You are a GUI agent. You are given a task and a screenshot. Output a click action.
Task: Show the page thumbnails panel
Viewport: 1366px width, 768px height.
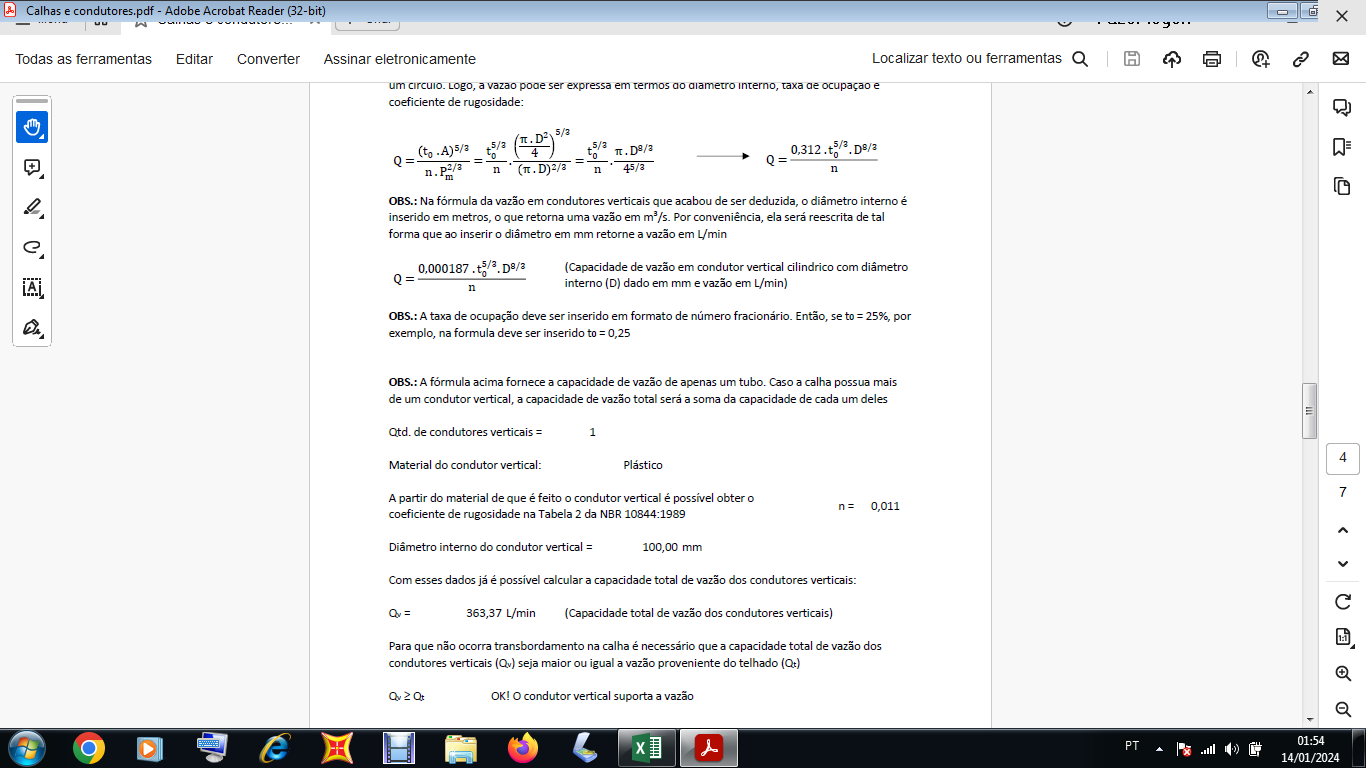point(1342,186)
